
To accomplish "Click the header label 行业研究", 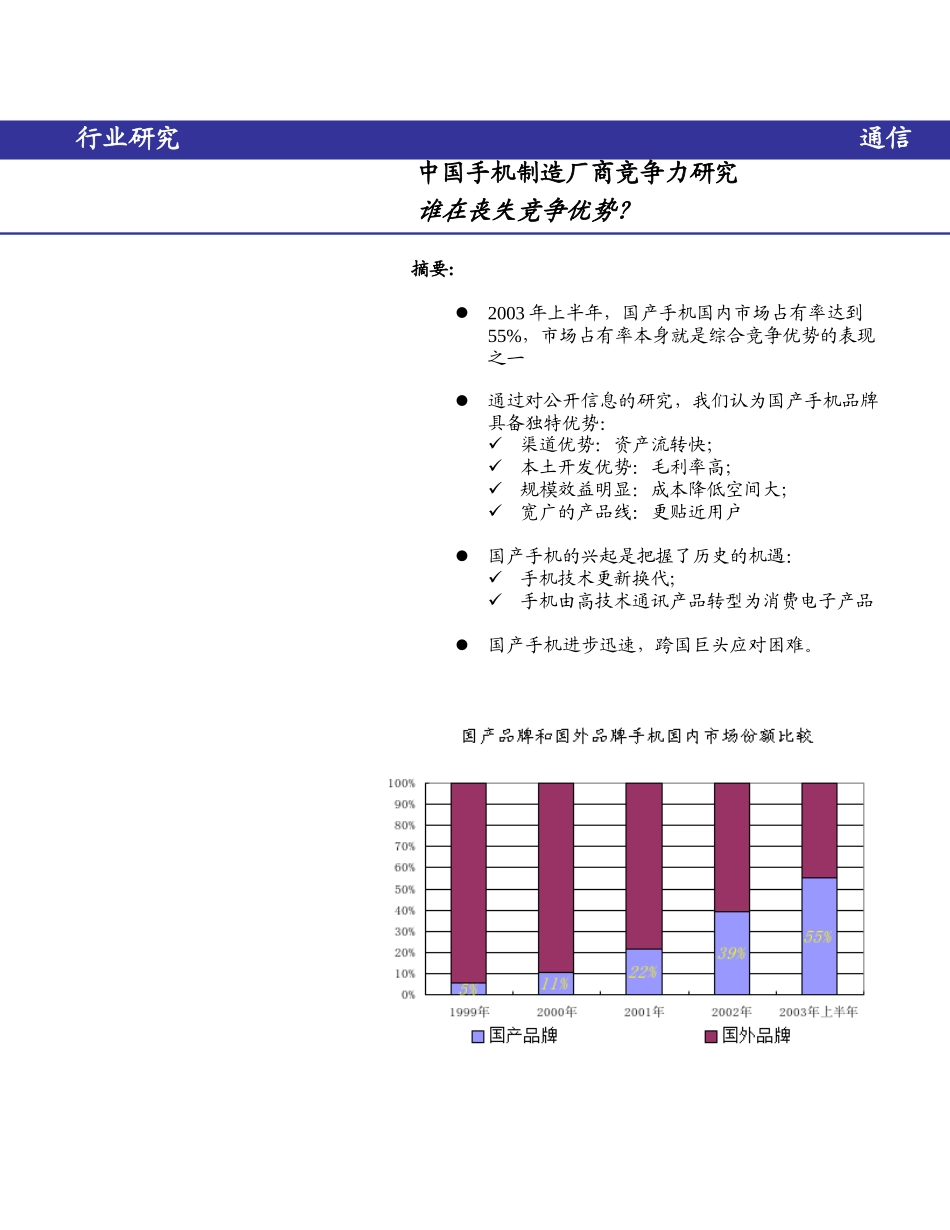I will (x=128, y=139).
